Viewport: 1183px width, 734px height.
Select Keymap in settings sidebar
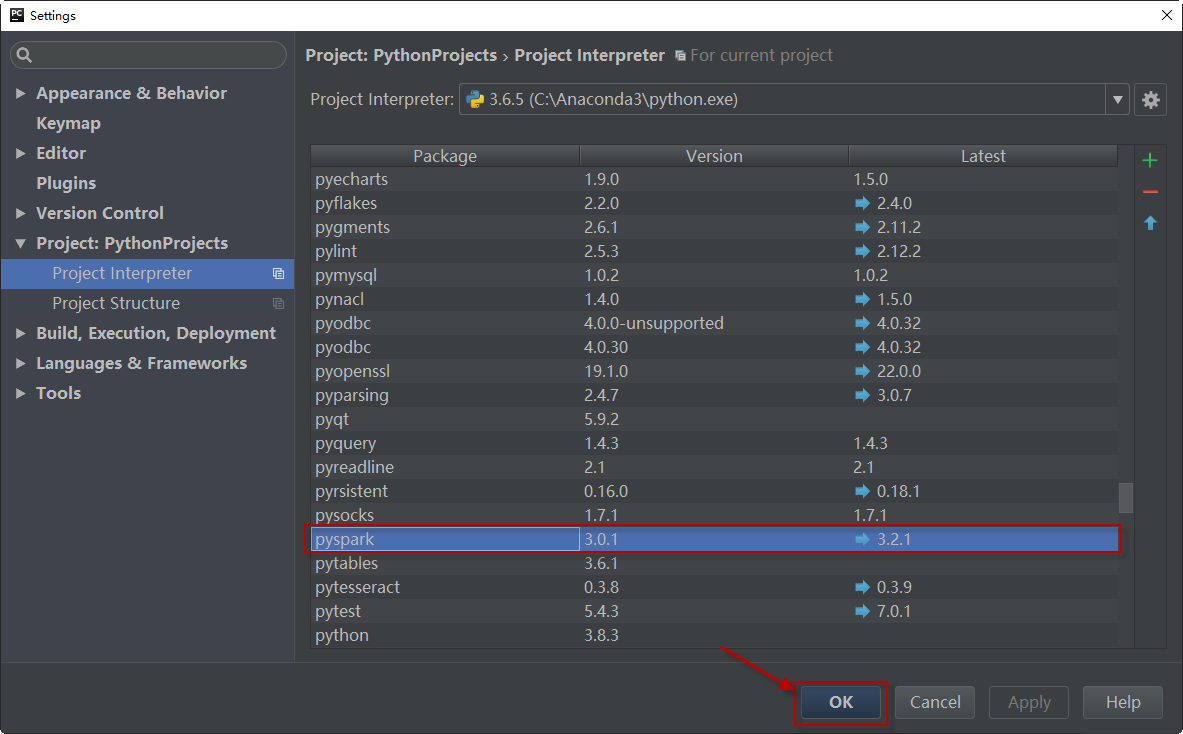tap(68, 123)
